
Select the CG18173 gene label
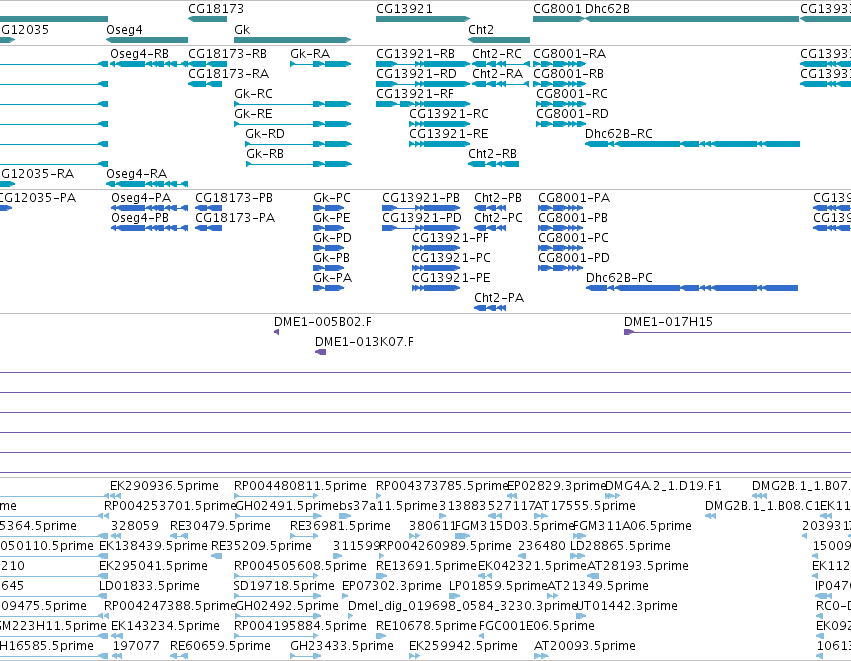[216, 9]
